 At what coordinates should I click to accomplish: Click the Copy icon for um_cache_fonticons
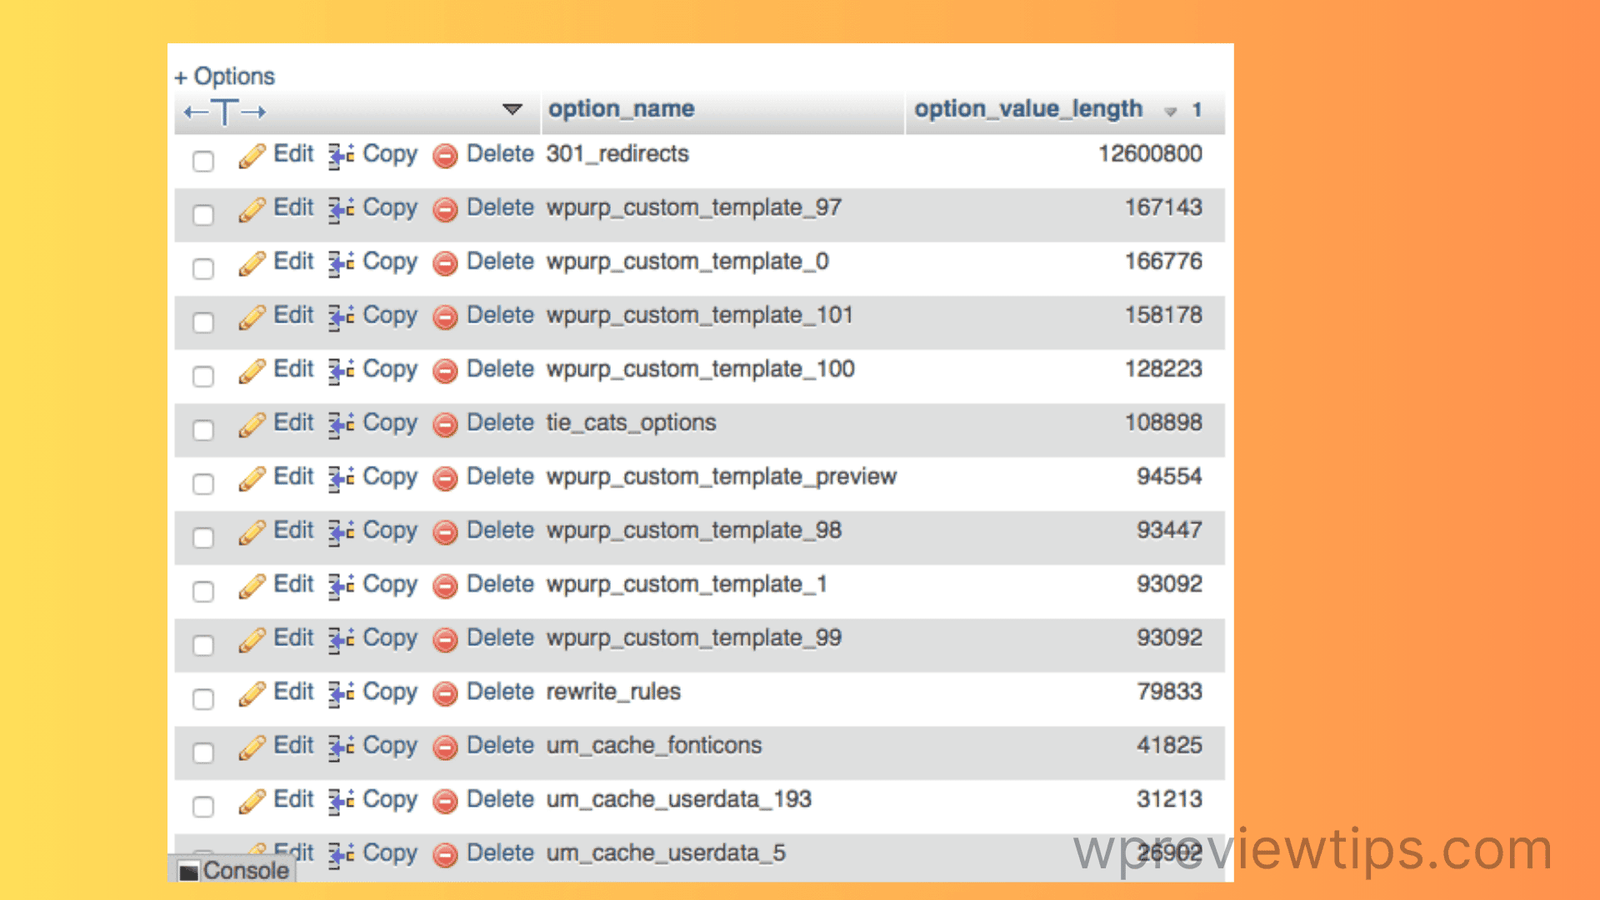coord(340,746)
